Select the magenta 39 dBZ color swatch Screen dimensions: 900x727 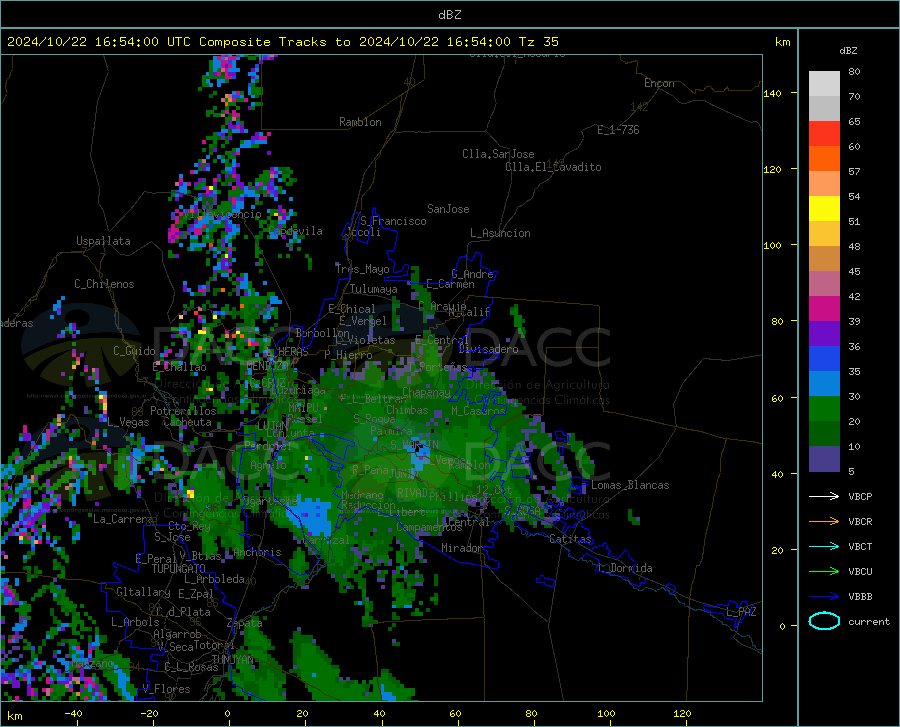[824, 309]
